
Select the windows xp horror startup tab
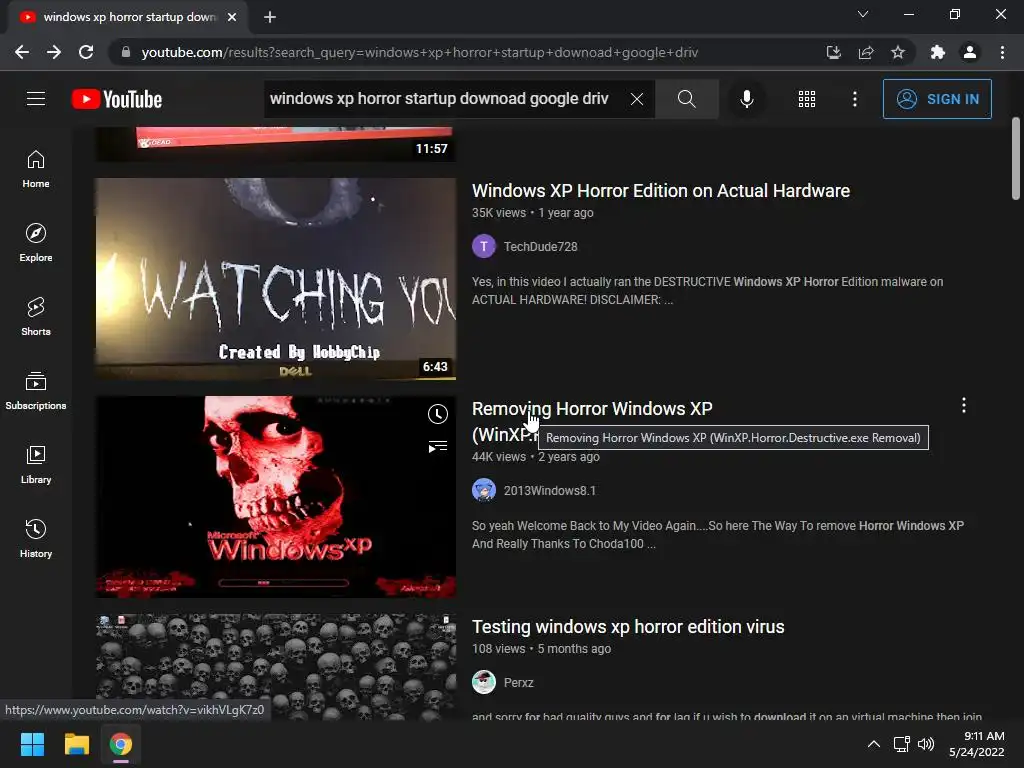pyautogui.click(x=127, y=17)
